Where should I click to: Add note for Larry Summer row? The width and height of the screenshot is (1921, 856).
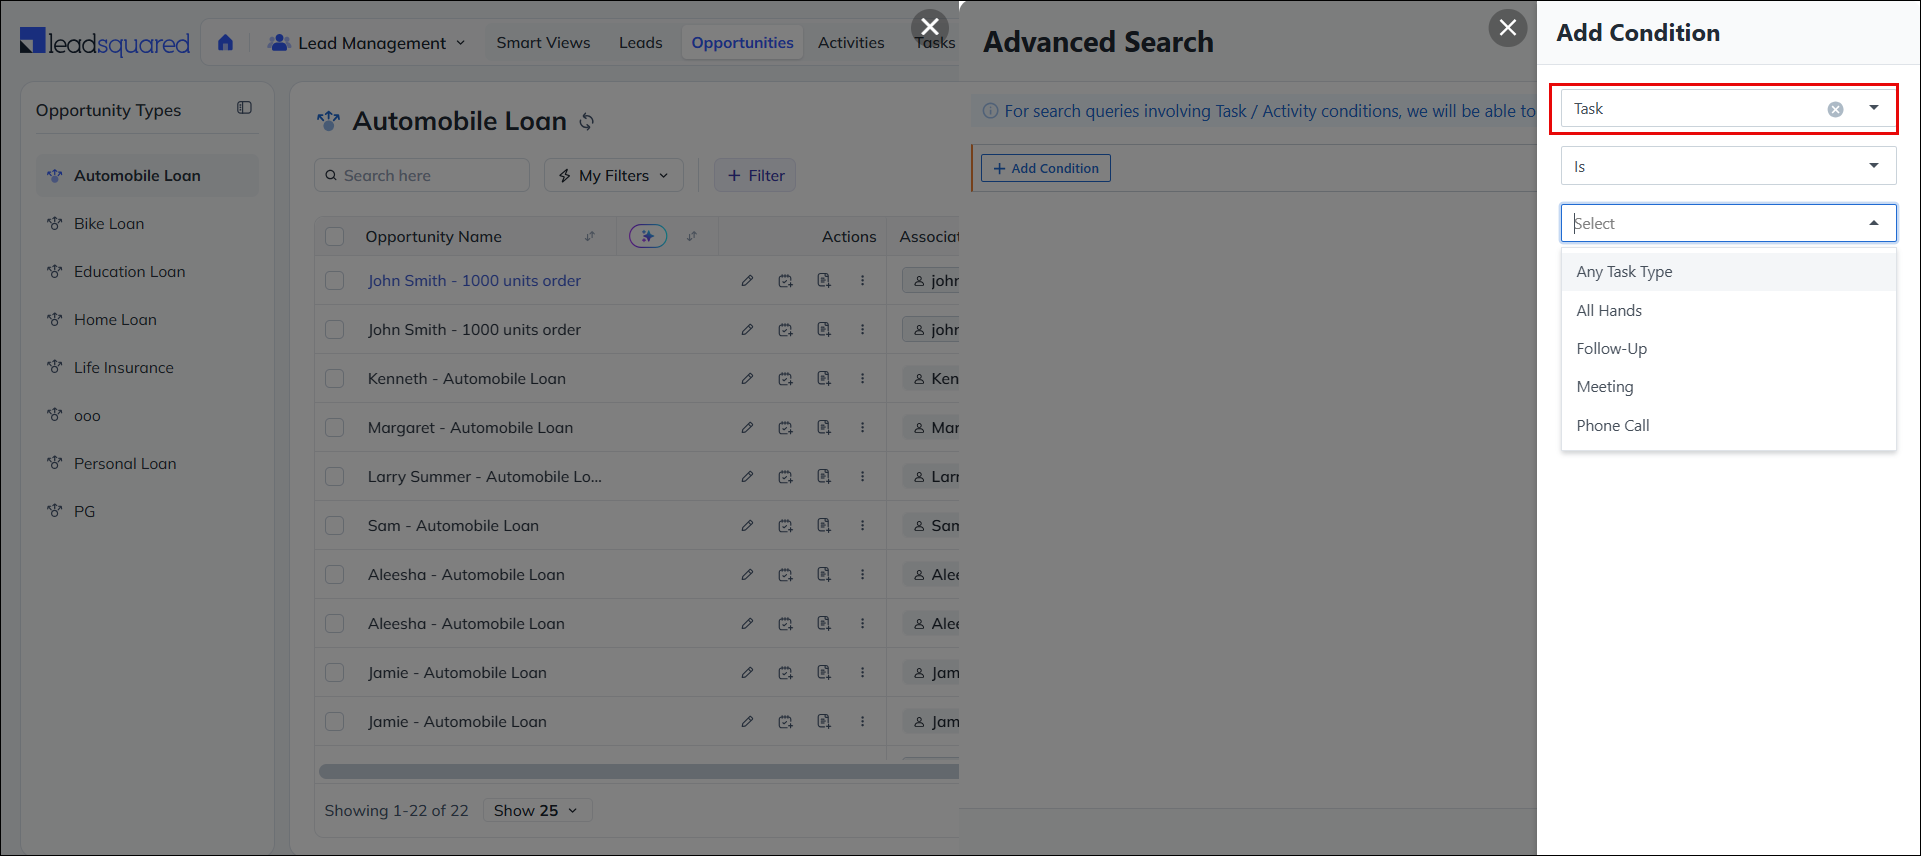824,477
